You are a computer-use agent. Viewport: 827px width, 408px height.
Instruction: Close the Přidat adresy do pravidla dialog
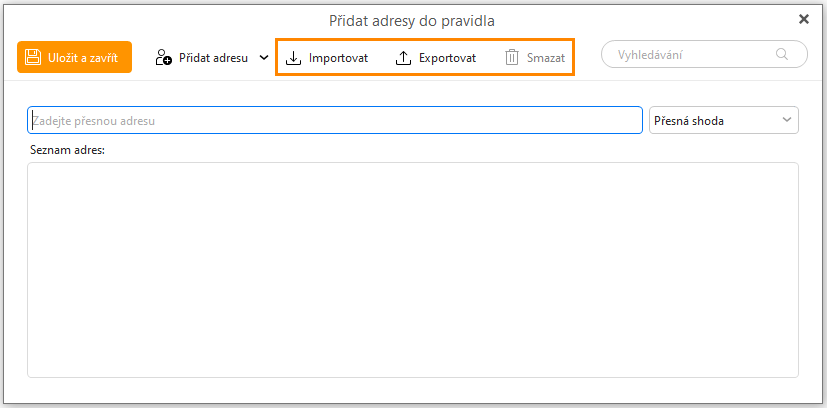coord(804,18)
